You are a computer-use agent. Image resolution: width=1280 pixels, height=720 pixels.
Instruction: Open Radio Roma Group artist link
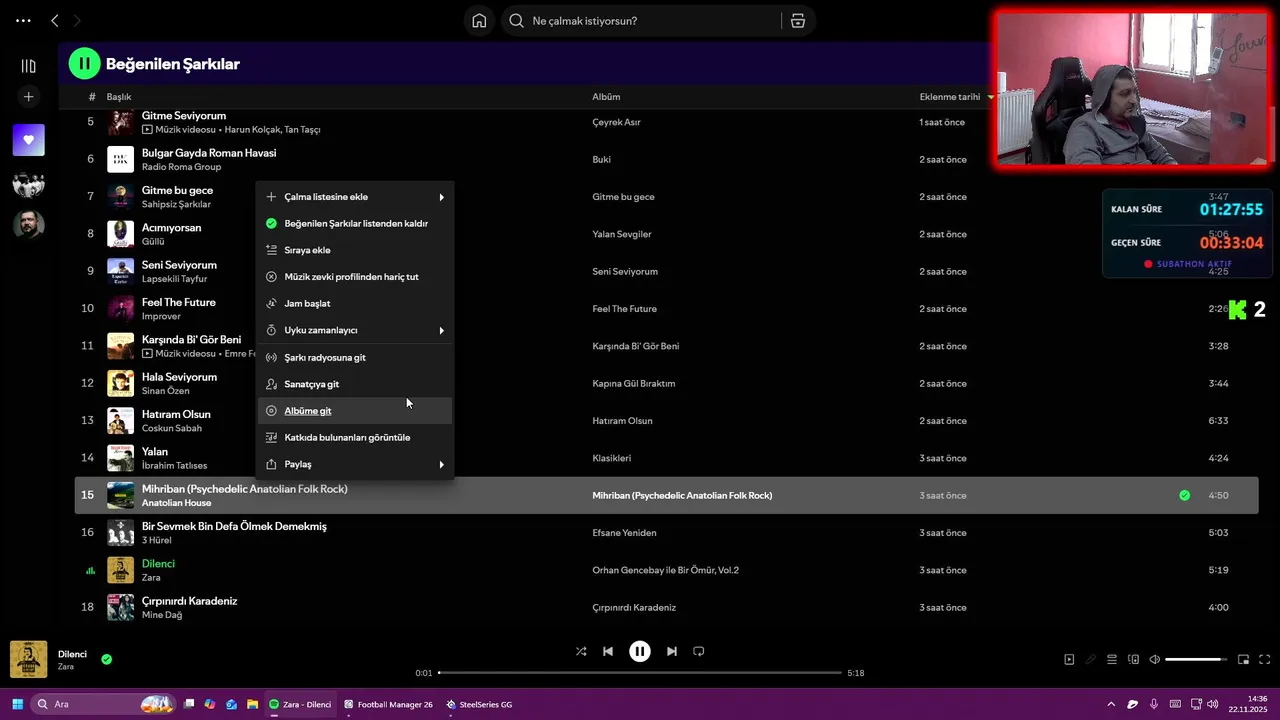click(x=181, y=167)
